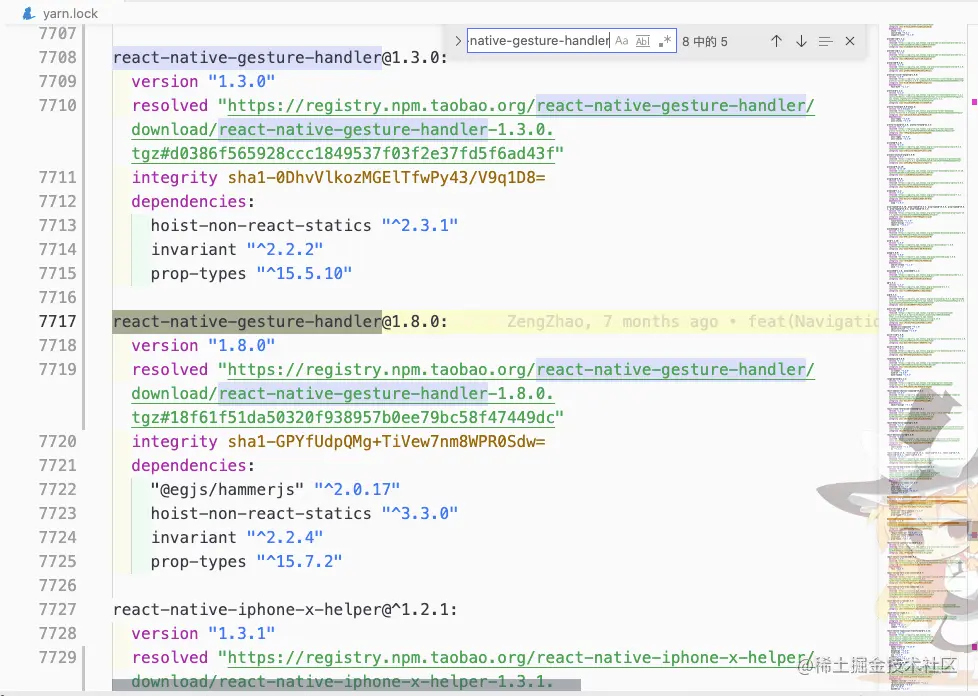The image size is (978, 696).
Task: Click the '8 中的 5' match count
Action: (705, 42)
